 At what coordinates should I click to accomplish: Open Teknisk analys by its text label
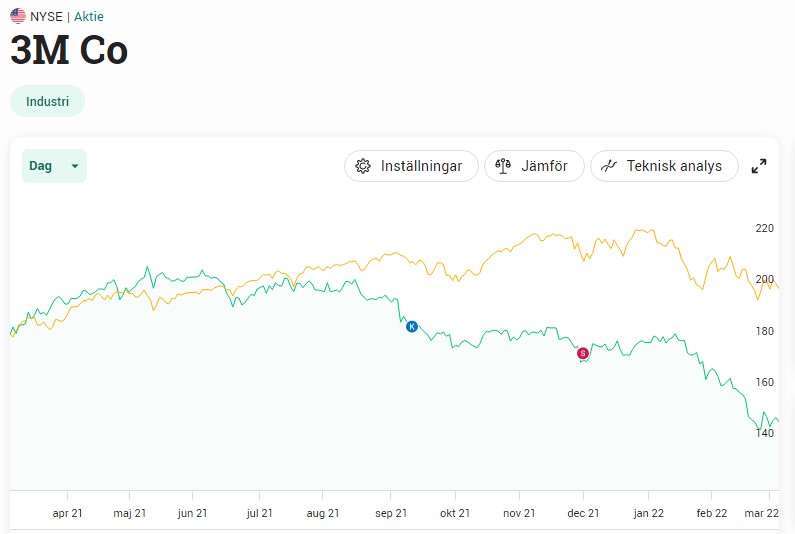(x=674, y=166)
